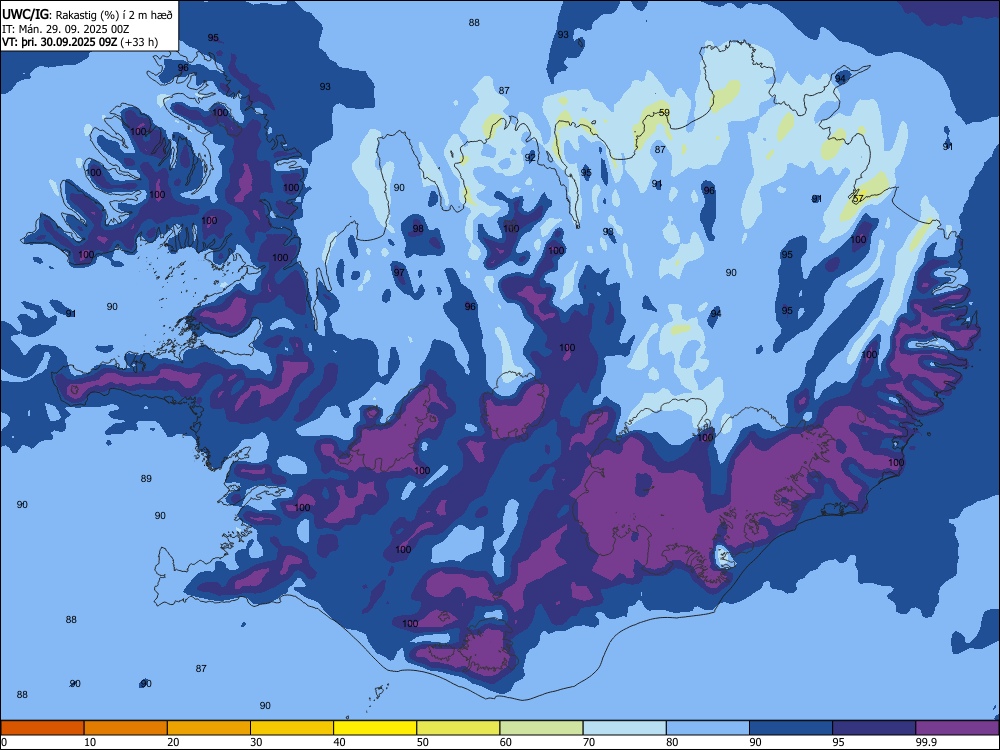
Task: Click the legend tick label '60'
Action: (x=506, y=742)
